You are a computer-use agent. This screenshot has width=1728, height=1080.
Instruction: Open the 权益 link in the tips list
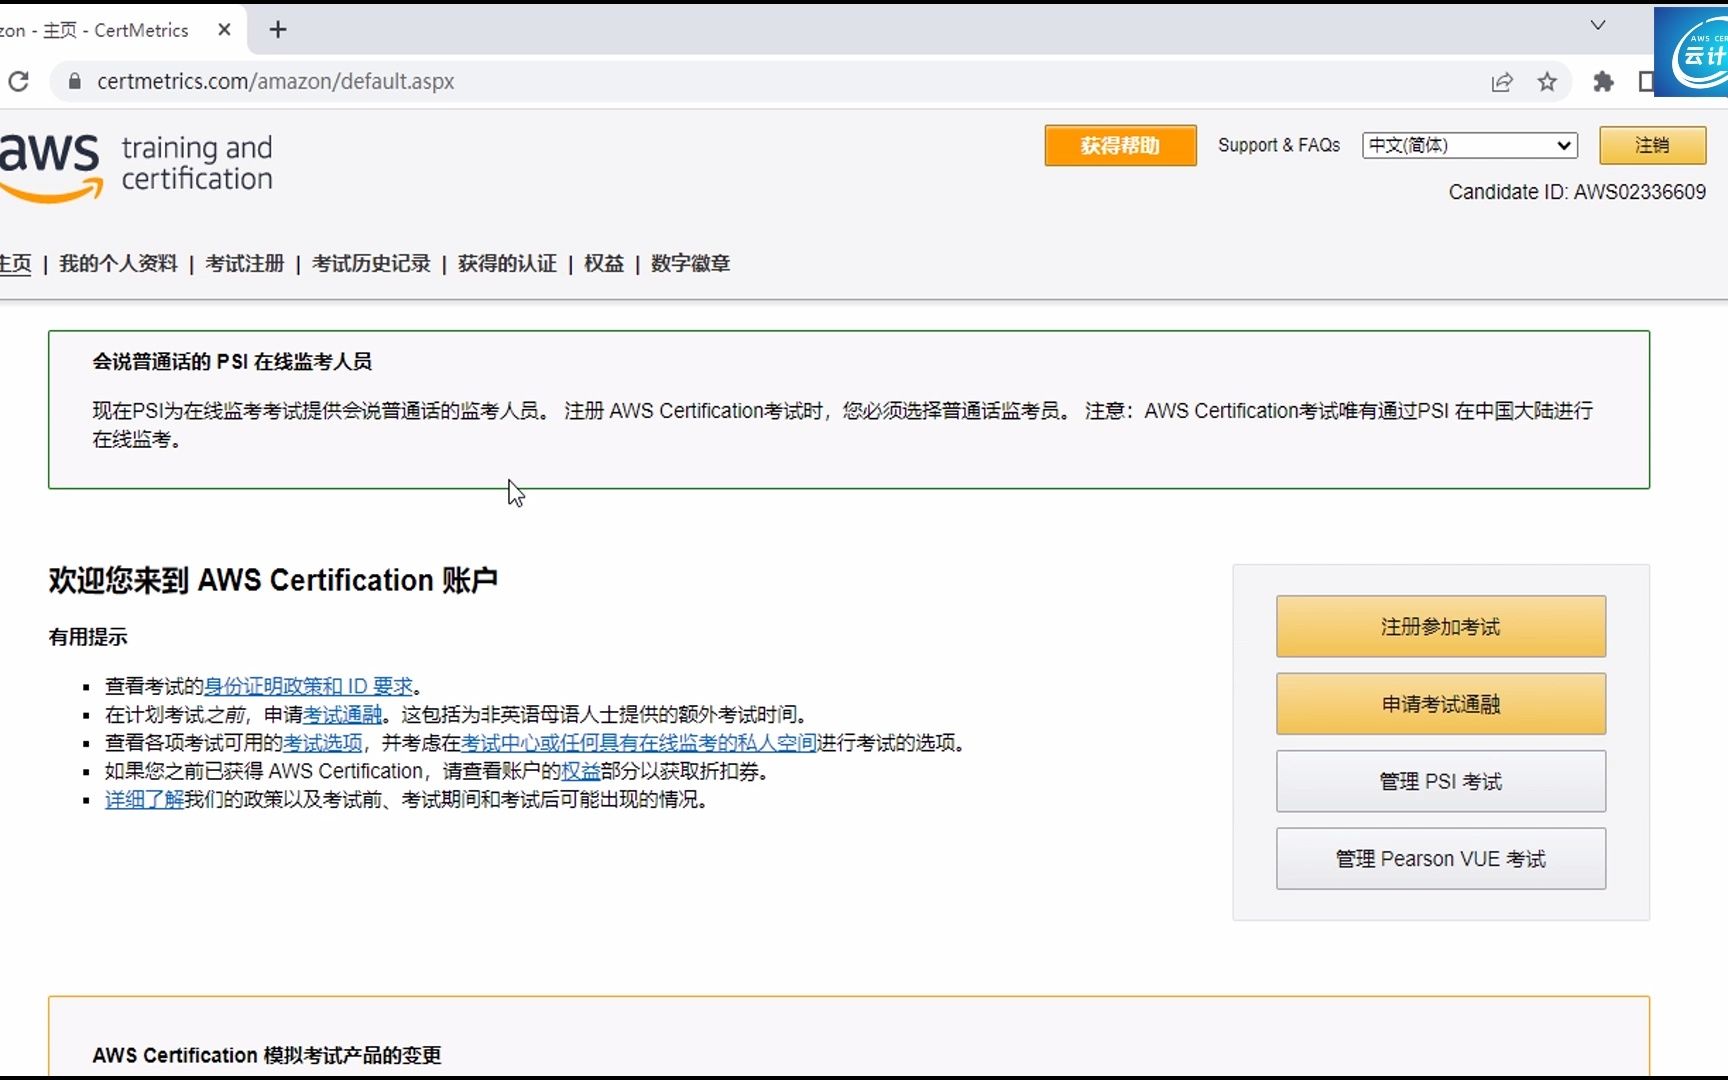pyautogui.click(x=581, y=771)
